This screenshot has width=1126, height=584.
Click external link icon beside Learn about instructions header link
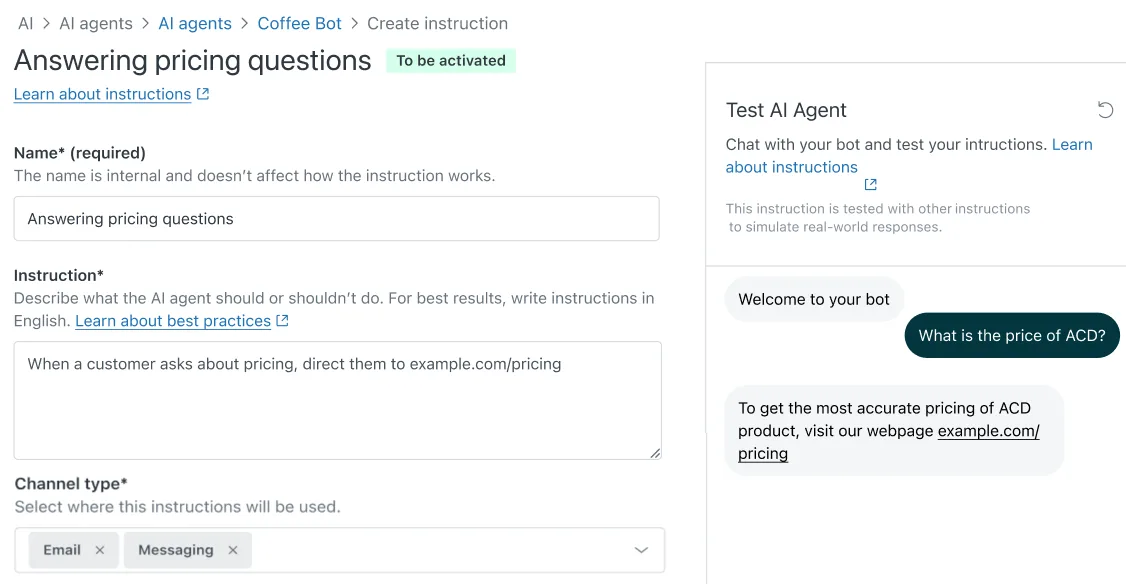click(x=203, y=93)
